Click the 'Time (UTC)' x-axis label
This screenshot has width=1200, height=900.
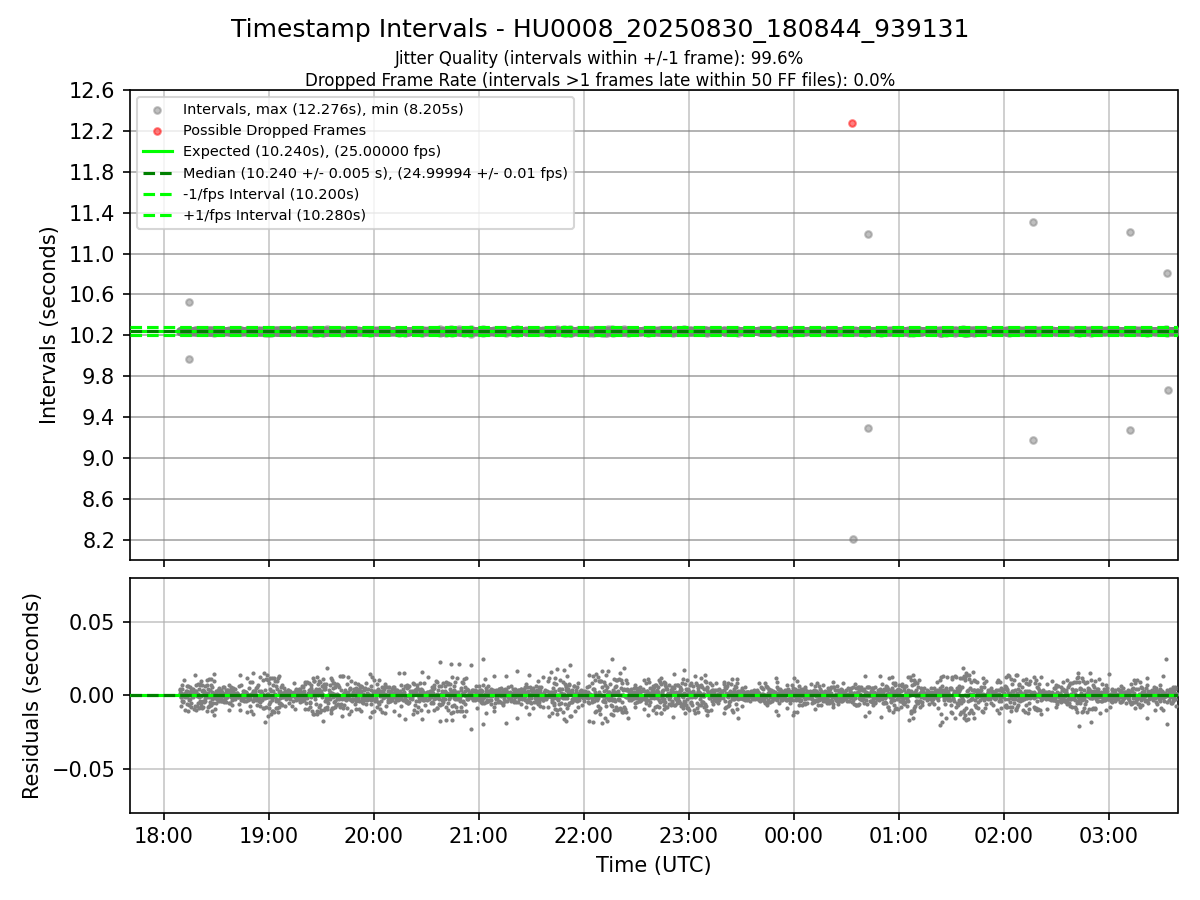(x=653, y=865)
